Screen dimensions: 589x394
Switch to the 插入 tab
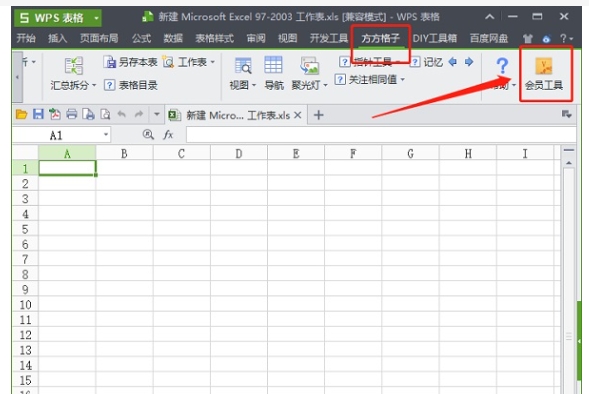[x=57, y=38]
